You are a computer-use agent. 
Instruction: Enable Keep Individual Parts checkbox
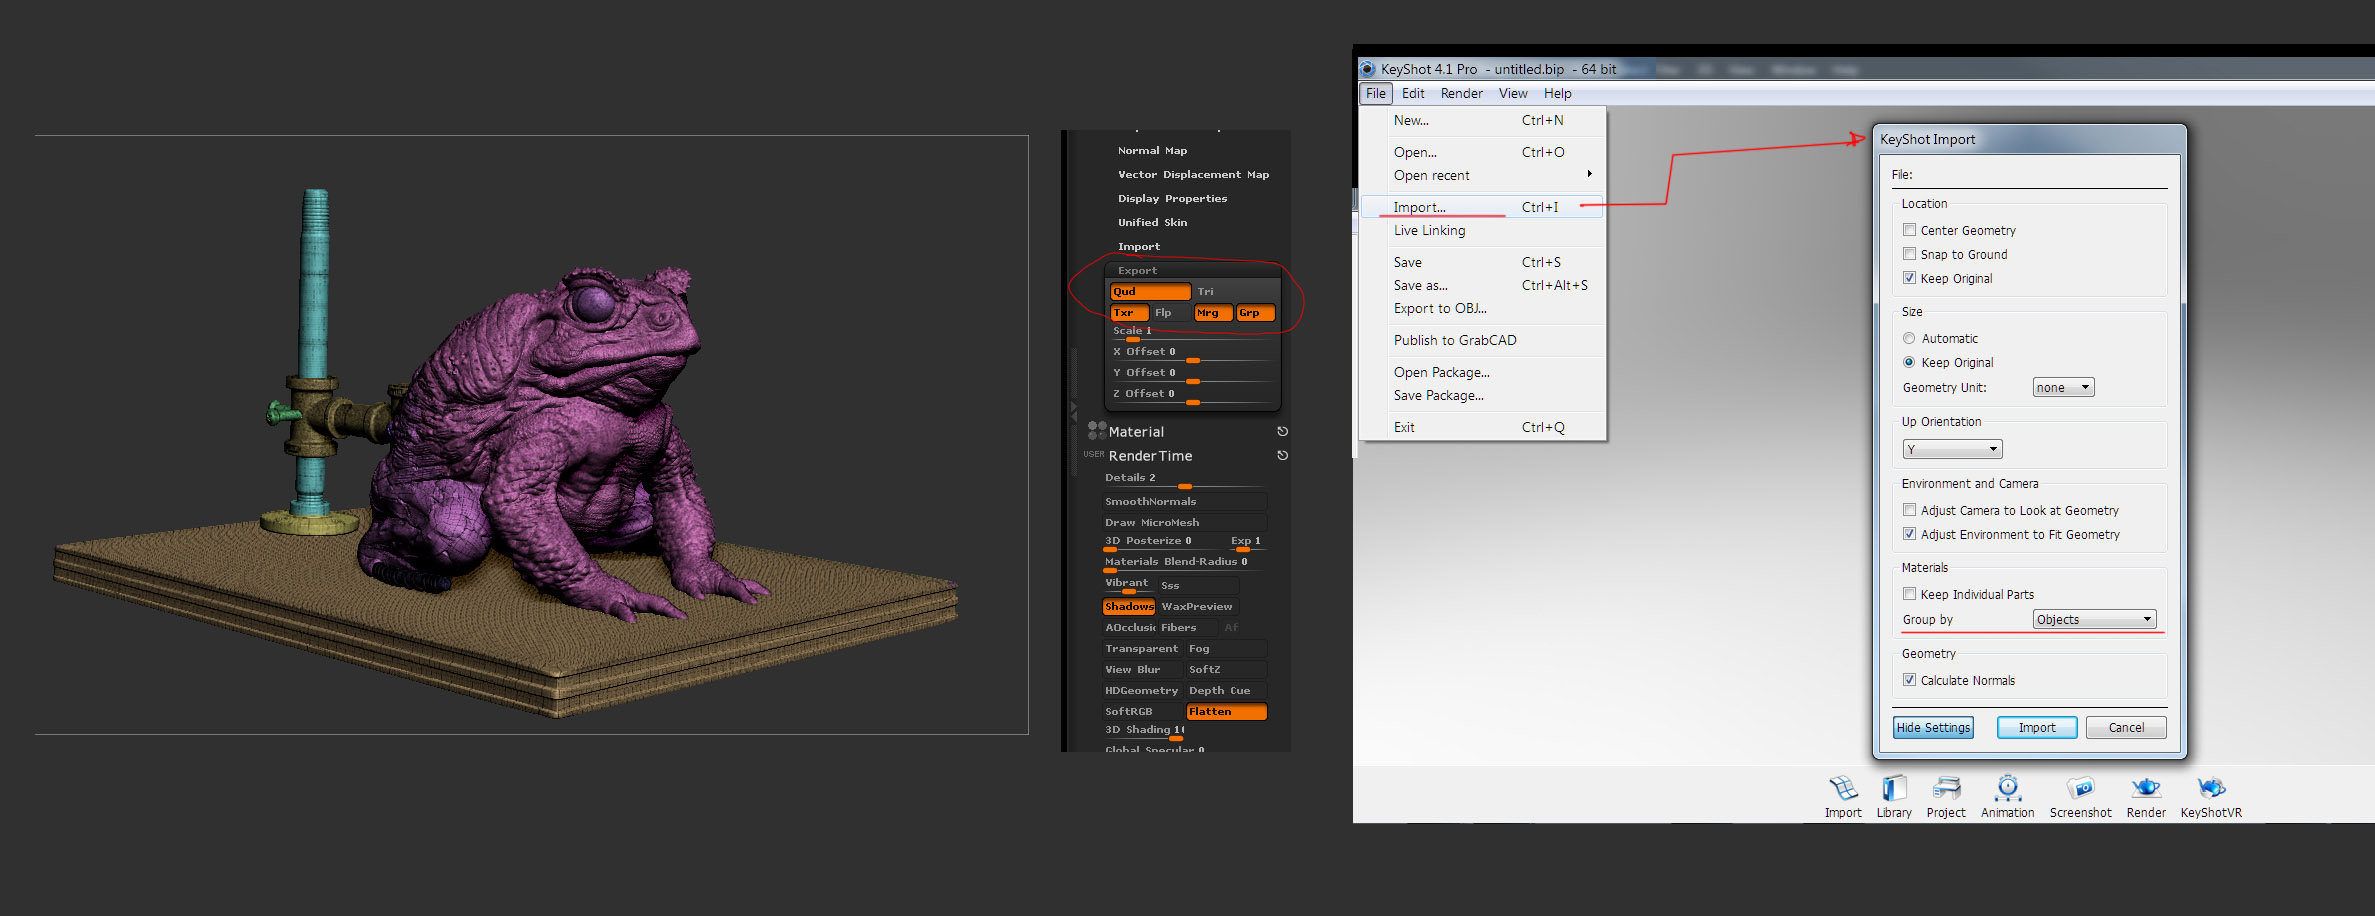coord(1909,594)
